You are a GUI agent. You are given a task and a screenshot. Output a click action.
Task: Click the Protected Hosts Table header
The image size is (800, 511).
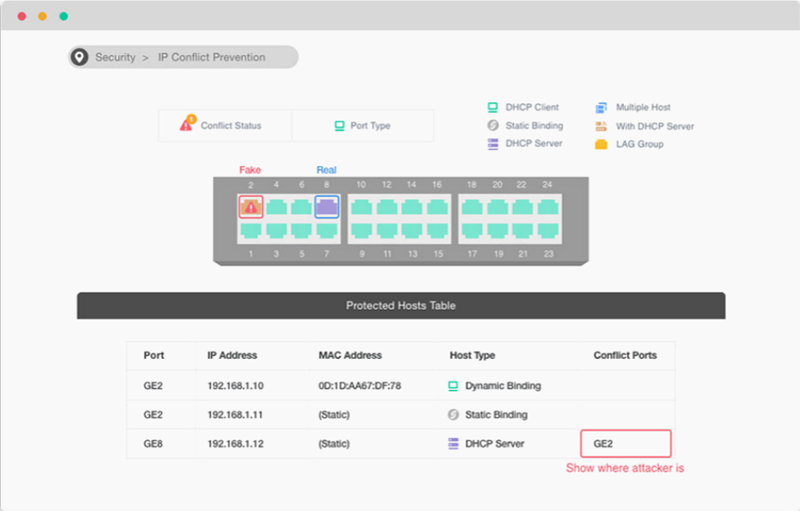[x=401, y=305]
